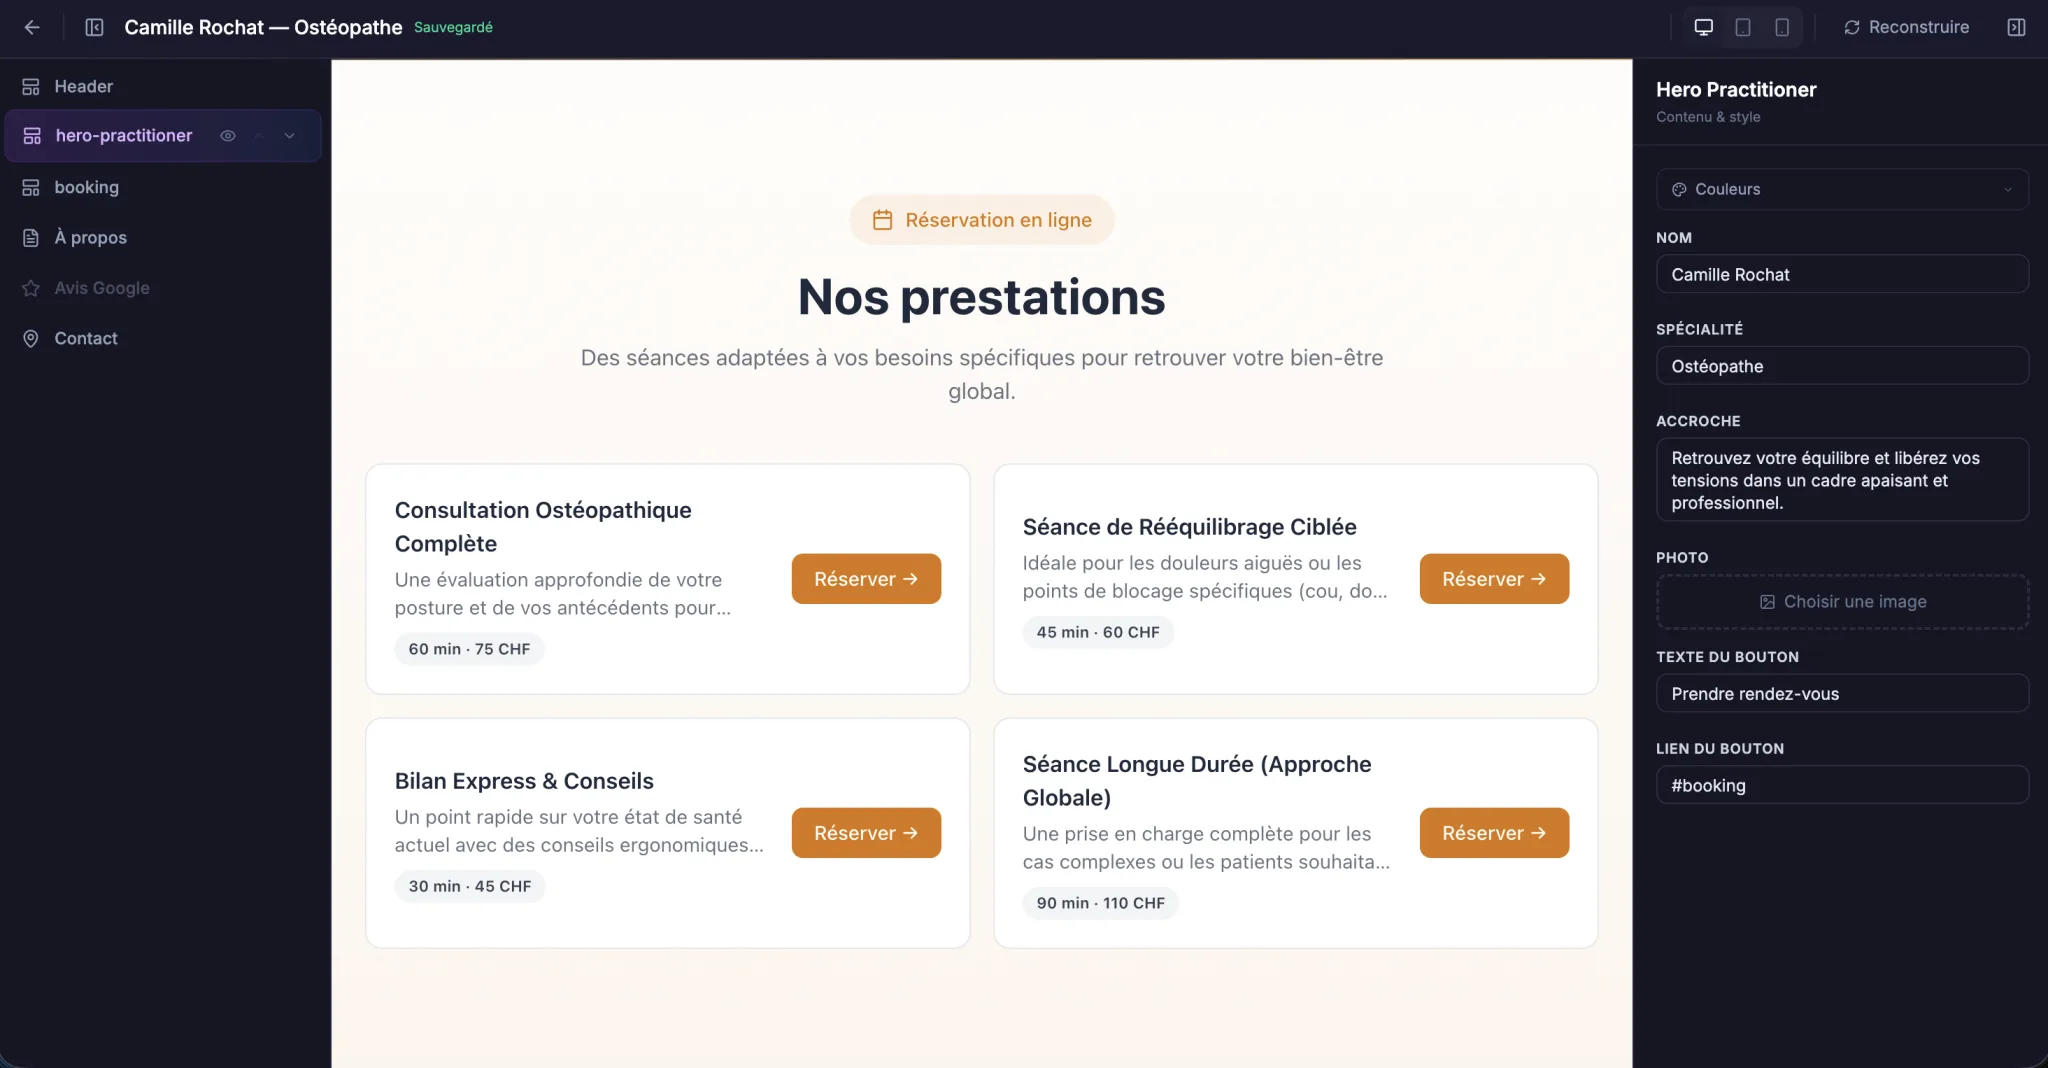Click the Lien du bouton input field
The width and height of the screenshot is (2048, 1068).
coord(1842,785)
